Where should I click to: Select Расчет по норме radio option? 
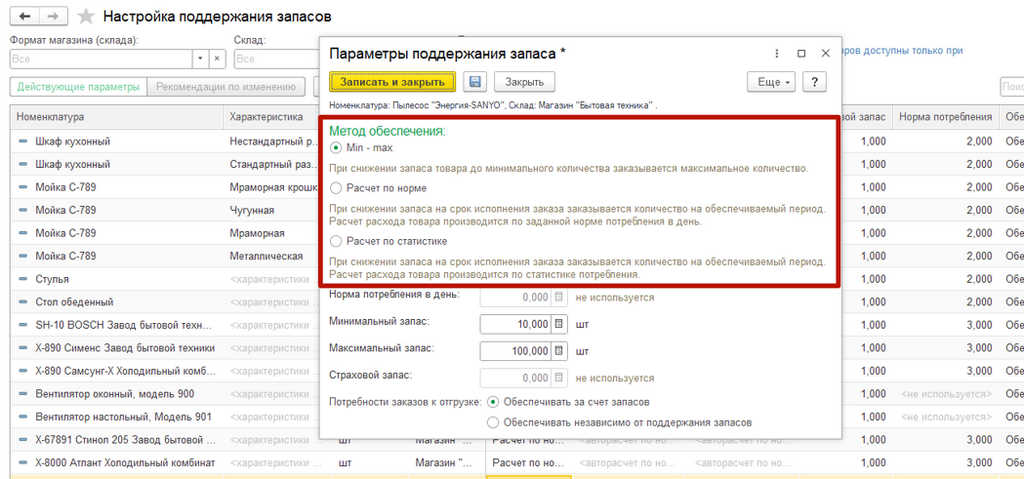pyautogui.click(x=336, y=188)
